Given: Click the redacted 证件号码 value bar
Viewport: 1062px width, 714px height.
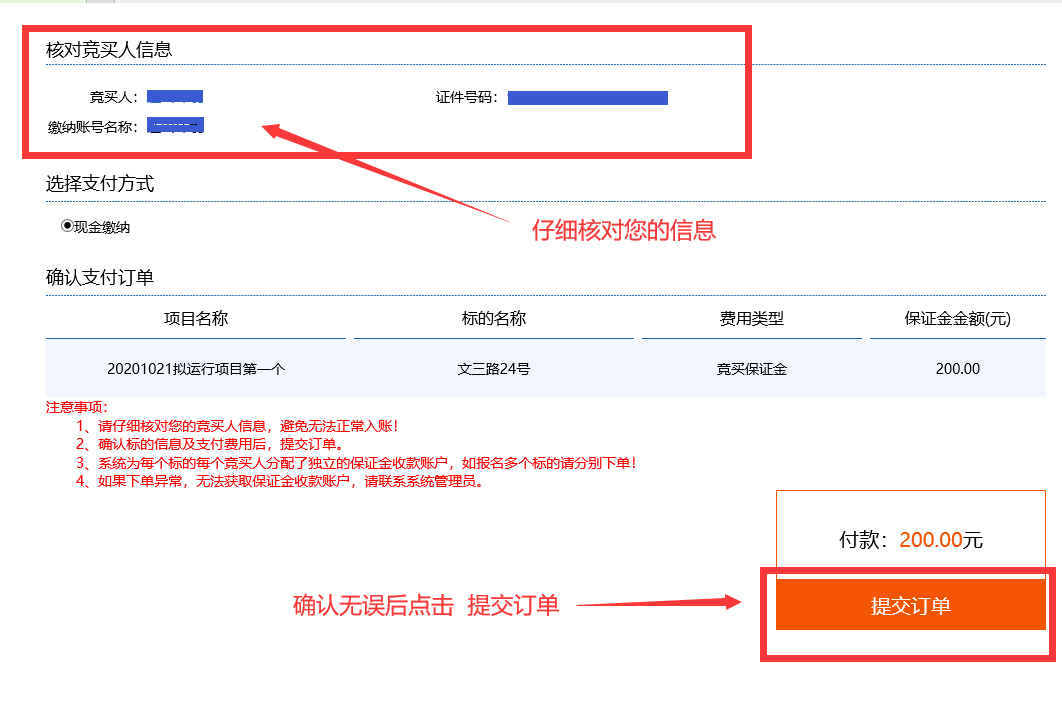Looking at the screenshot, I should coord(587,98).
